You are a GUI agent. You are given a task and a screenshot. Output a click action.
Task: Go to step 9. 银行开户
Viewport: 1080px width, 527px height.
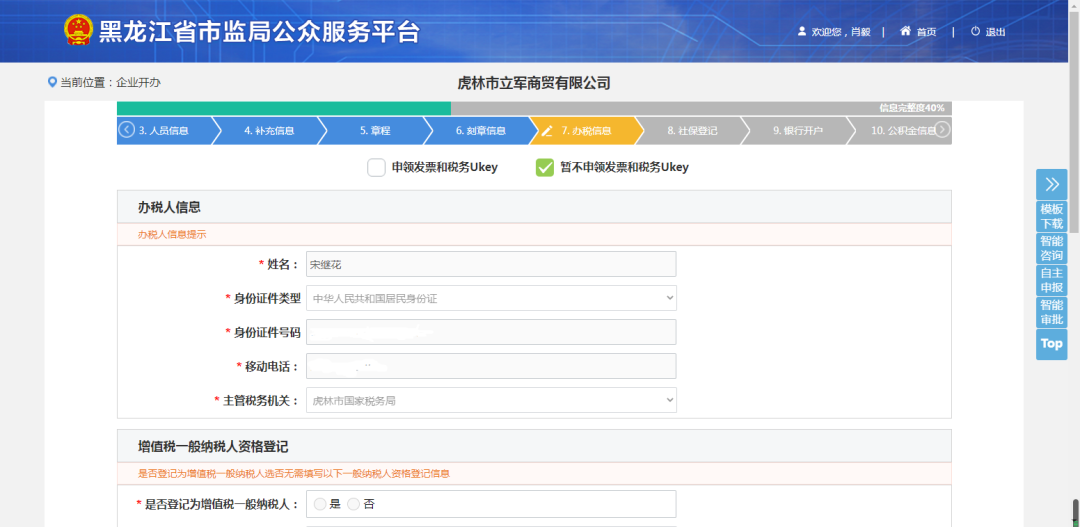[x=798, y=131]
